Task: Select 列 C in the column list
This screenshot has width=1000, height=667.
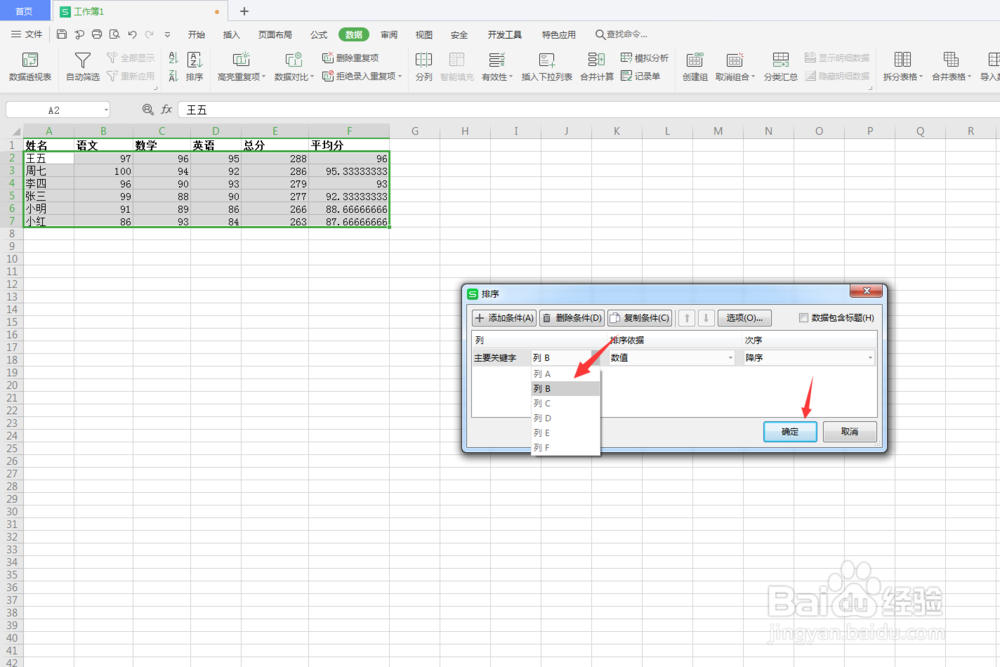Action: pyautogui.click(x=566, y=403)
